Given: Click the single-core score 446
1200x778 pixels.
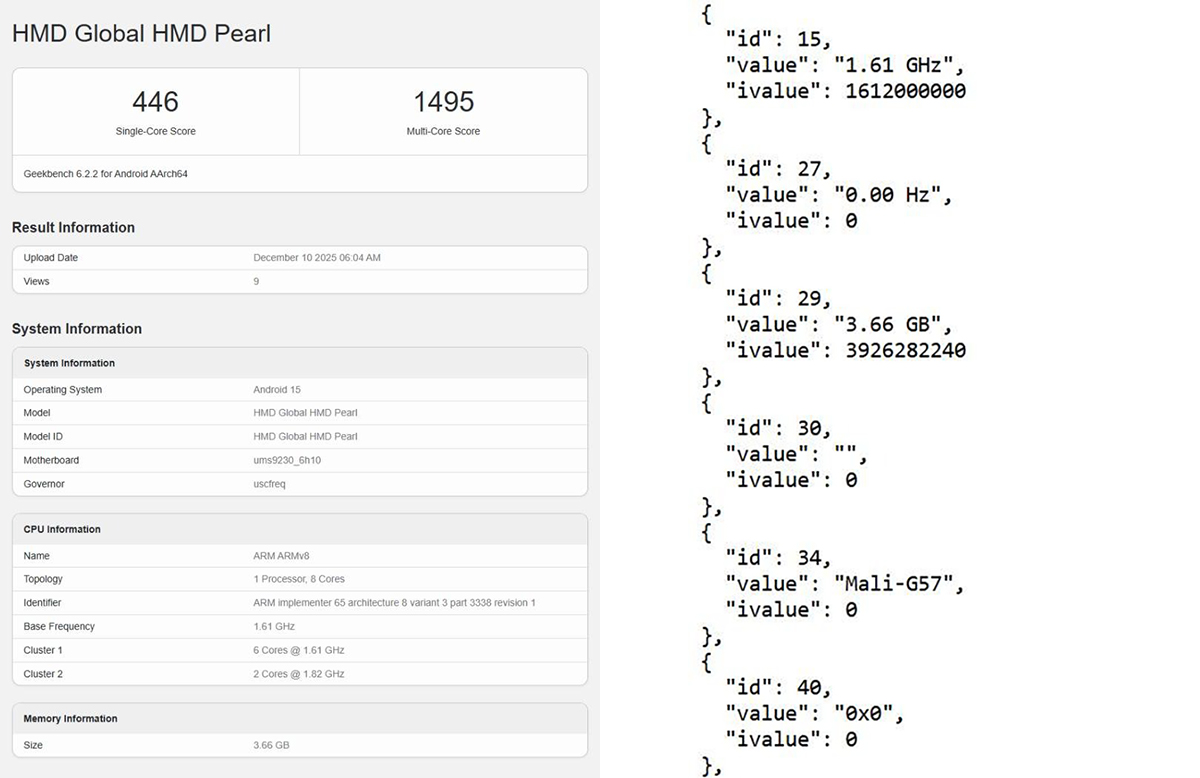Looking at the screenshot, I should click(155, 101).
